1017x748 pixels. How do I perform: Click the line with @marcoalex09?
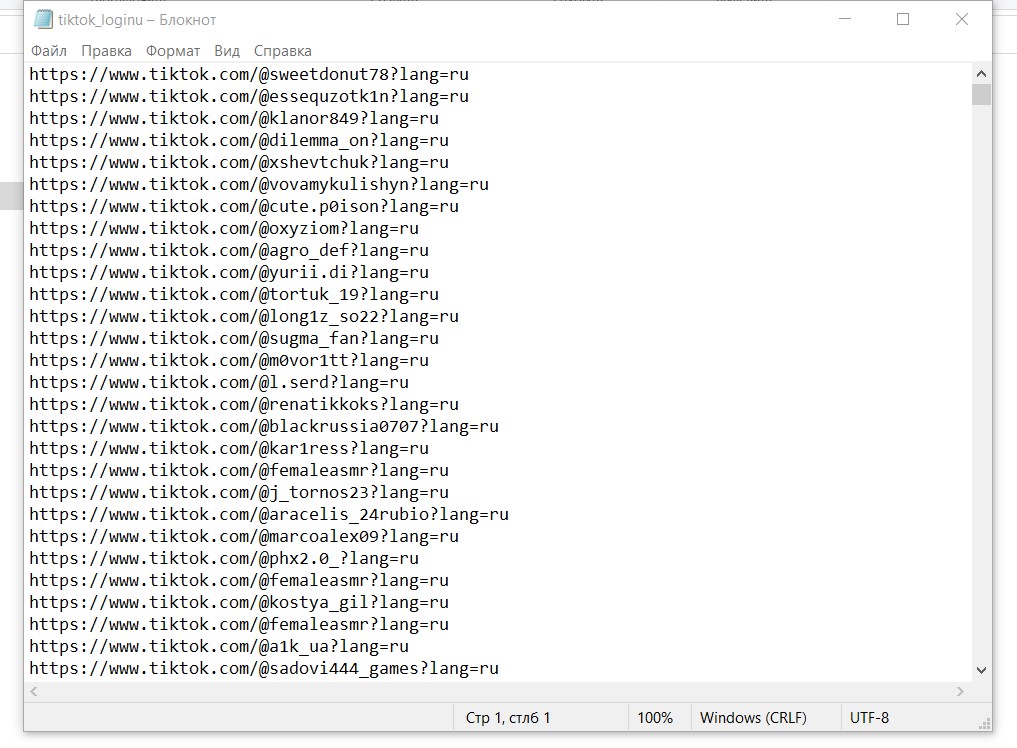(x=244, y=537)
